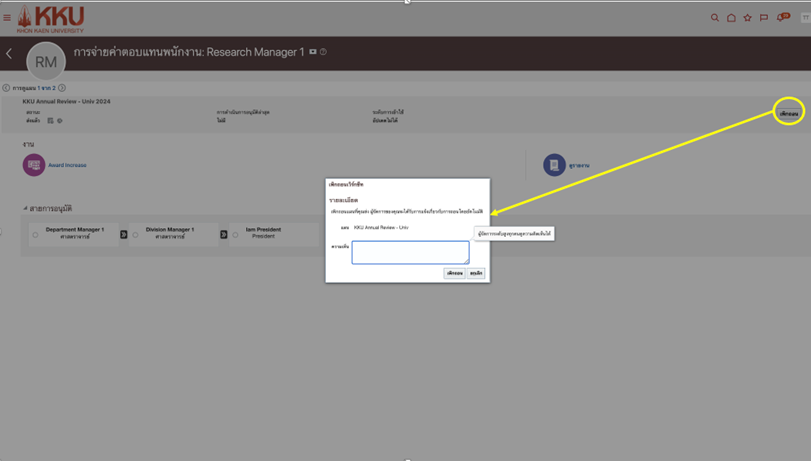
Task: Click the comment text box in dialog
Action: coord(410,252)
